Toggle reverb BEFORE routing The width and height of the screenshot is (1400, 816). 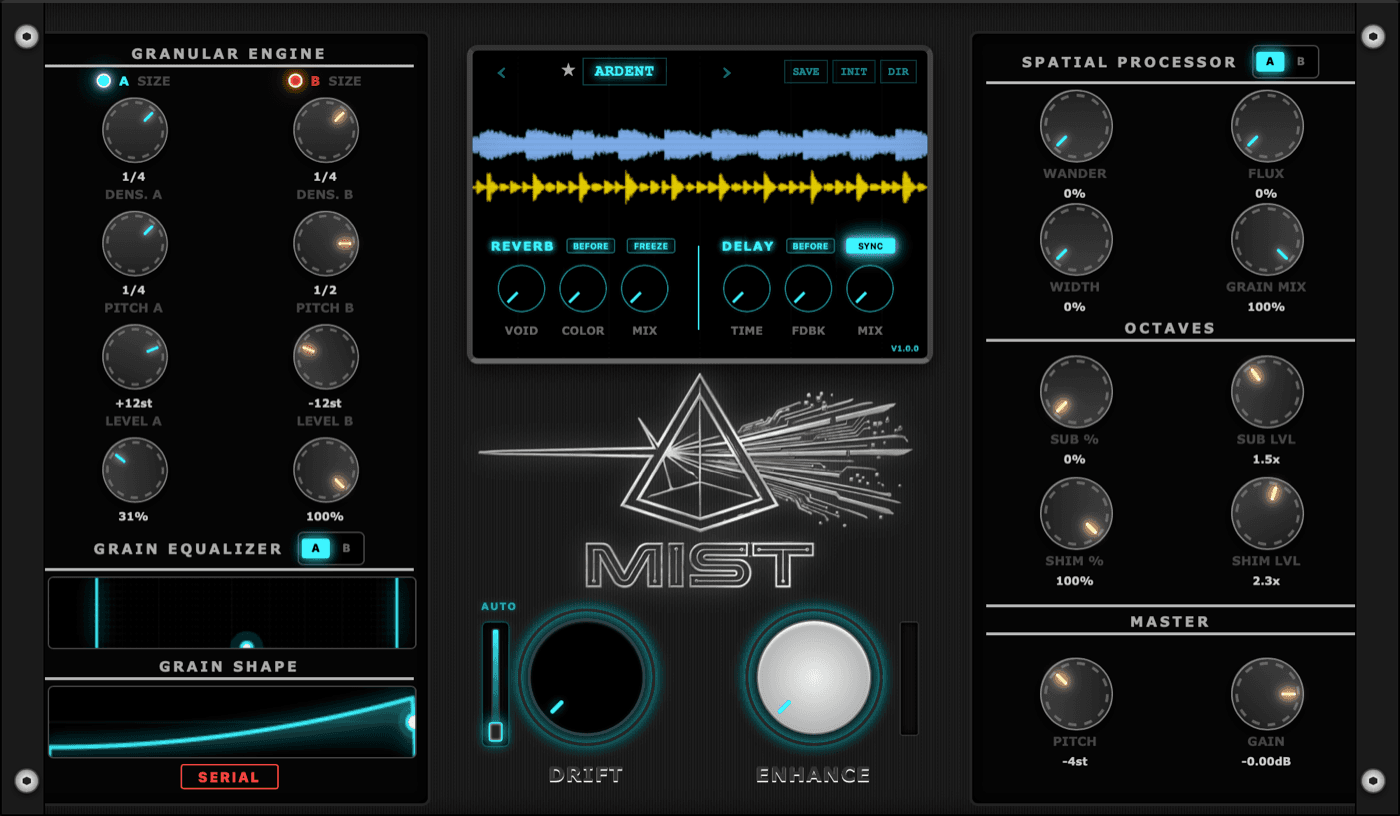tap(591, 246)
